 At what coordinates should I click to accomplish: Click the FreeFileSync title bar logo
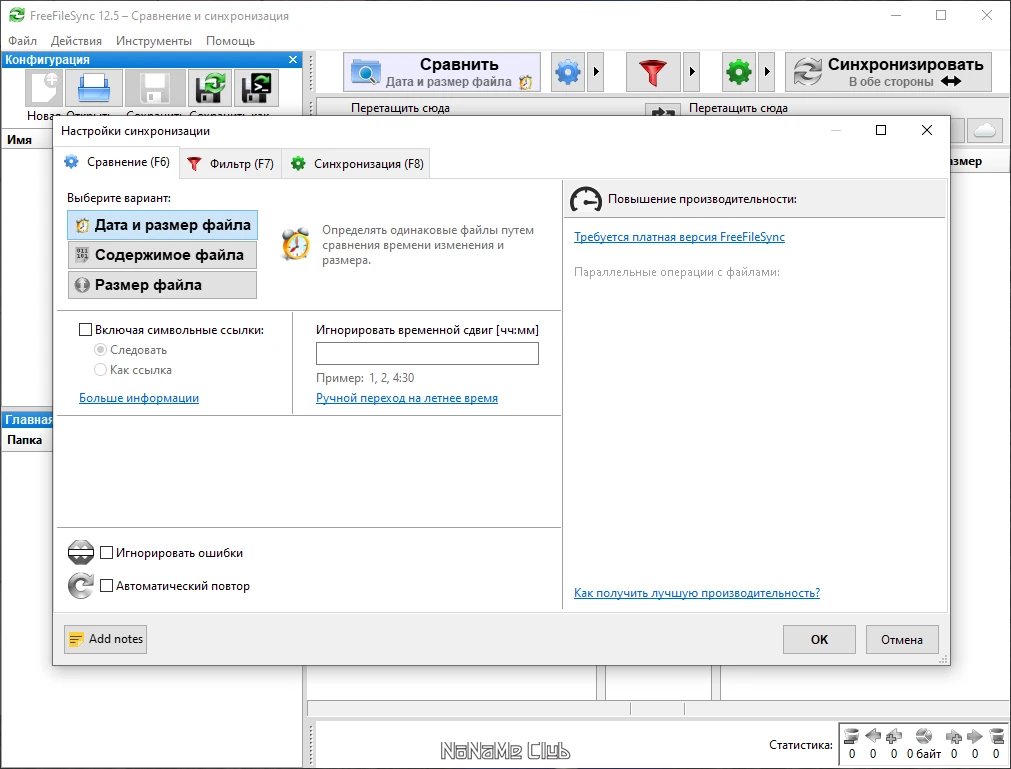[x=17, y=15]
